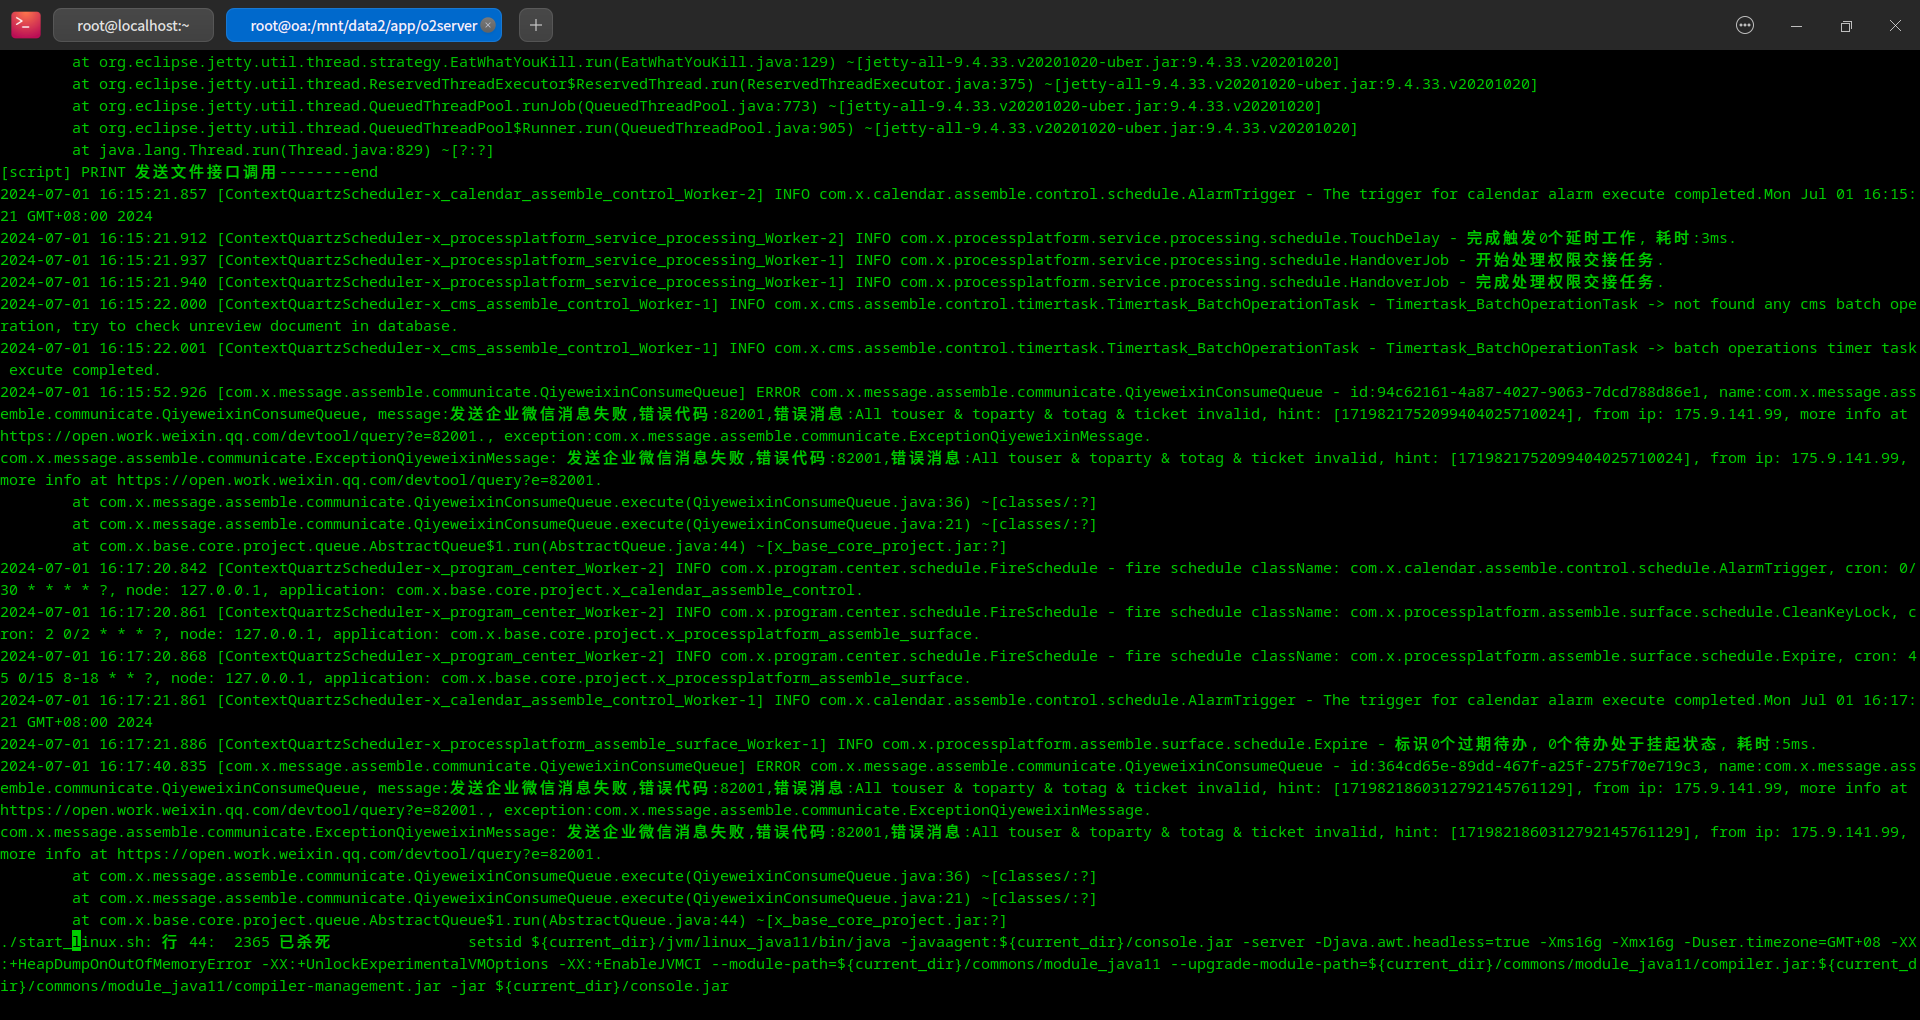Click the ReservedThreadExecutor$ReservedThread.run stack line
Screen dimensions: 1920x1020
805,84
